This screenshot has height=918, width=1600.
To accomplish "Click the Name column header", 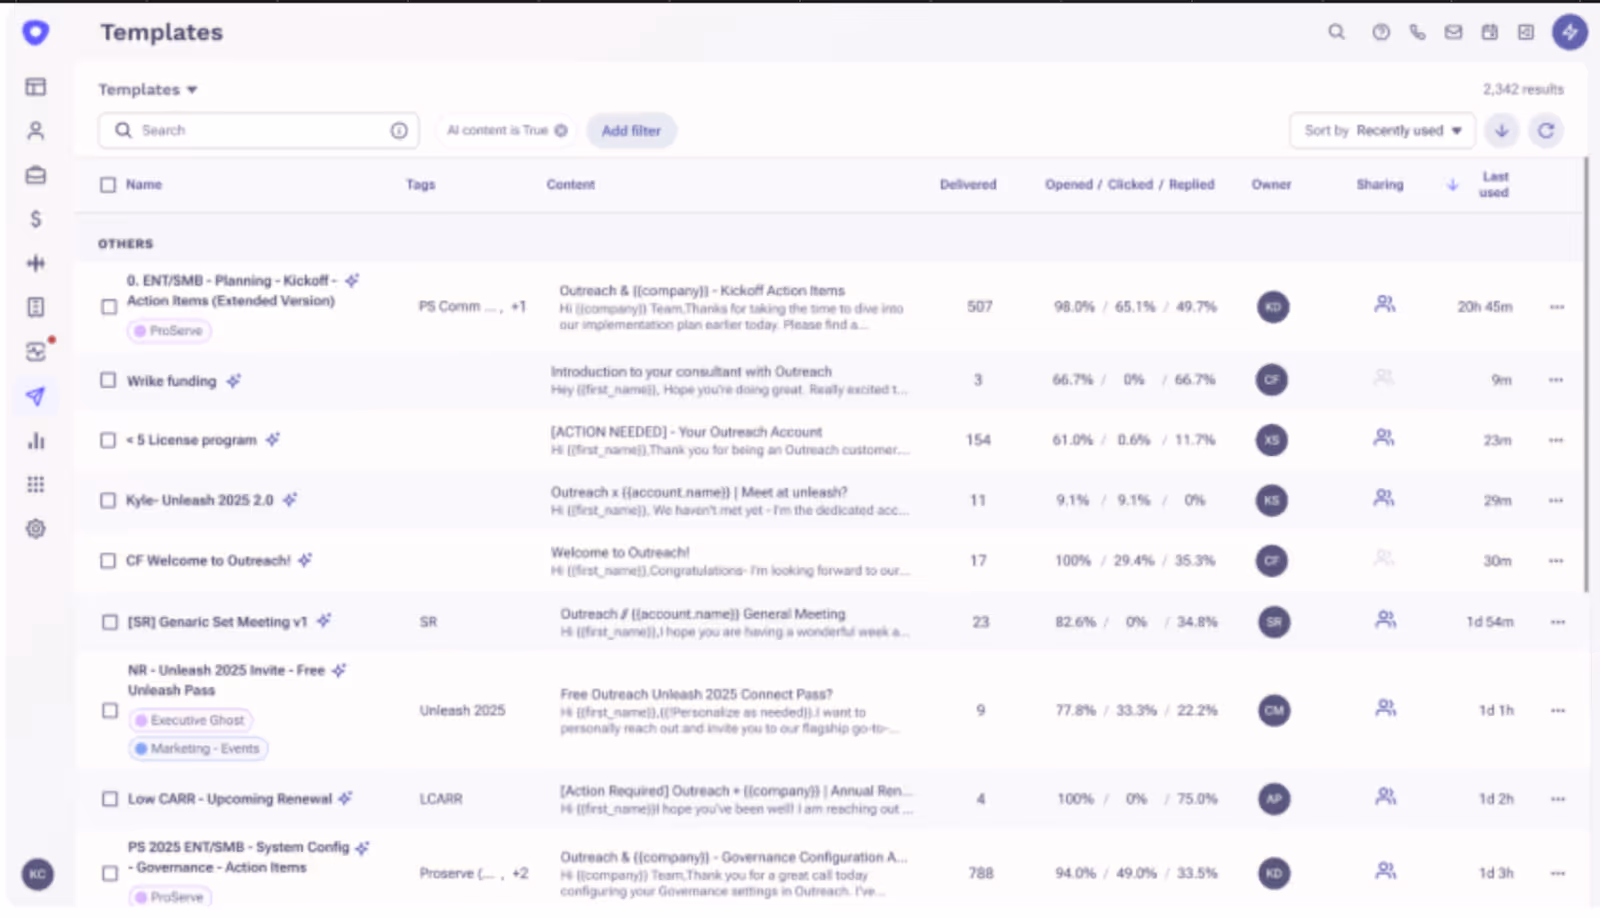I will point(144,184).
